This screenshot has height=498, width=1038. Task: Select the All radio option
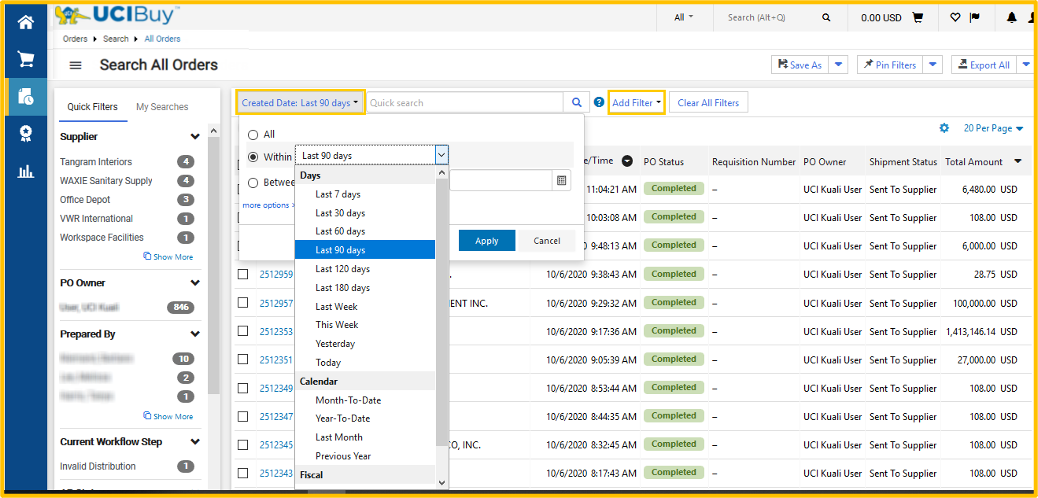(253, 134)
